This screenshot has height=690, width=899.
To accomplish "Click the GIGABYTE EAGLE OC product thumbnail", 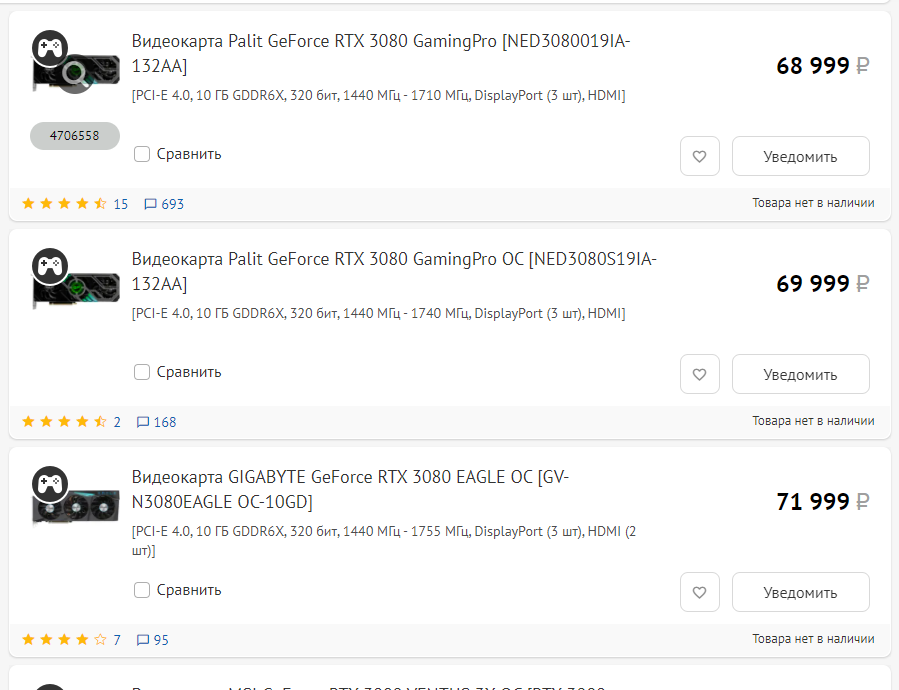I will pos(76,498).
